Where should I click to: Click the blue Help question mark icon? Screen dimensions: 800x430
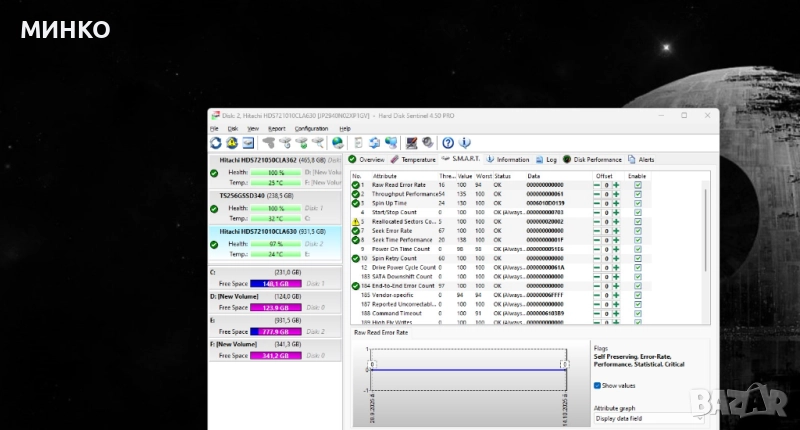tap(448, 143)
